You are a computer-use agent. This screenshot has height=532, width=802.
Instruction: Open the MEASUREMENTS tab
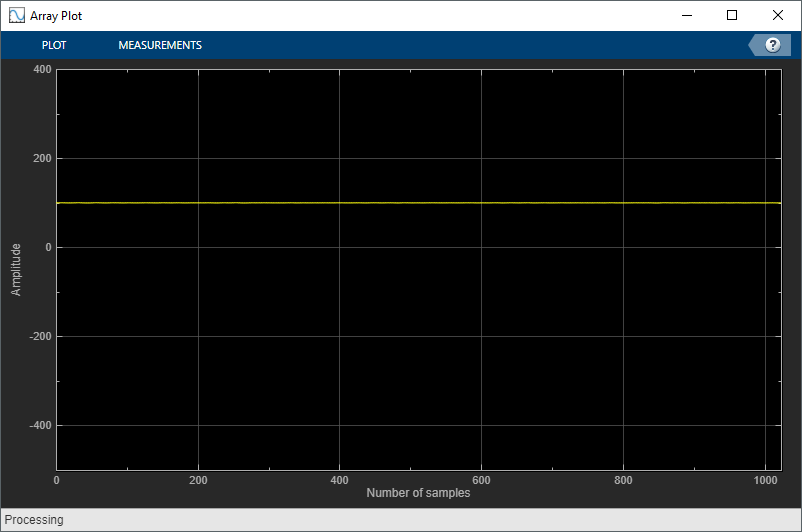coord(160,45)
